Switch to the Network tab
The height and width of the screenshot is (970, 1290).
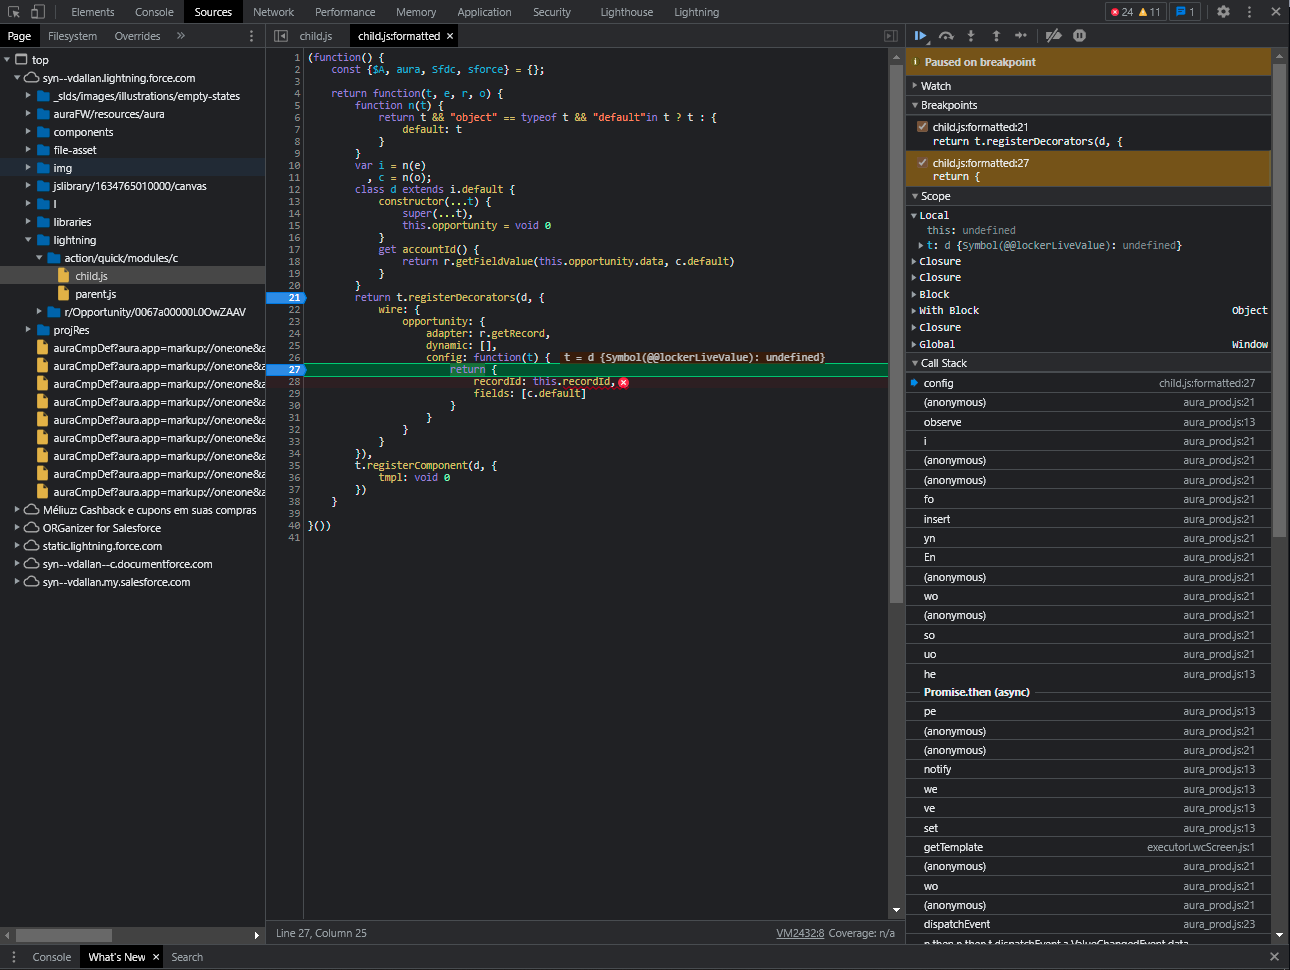click(273, 12)
